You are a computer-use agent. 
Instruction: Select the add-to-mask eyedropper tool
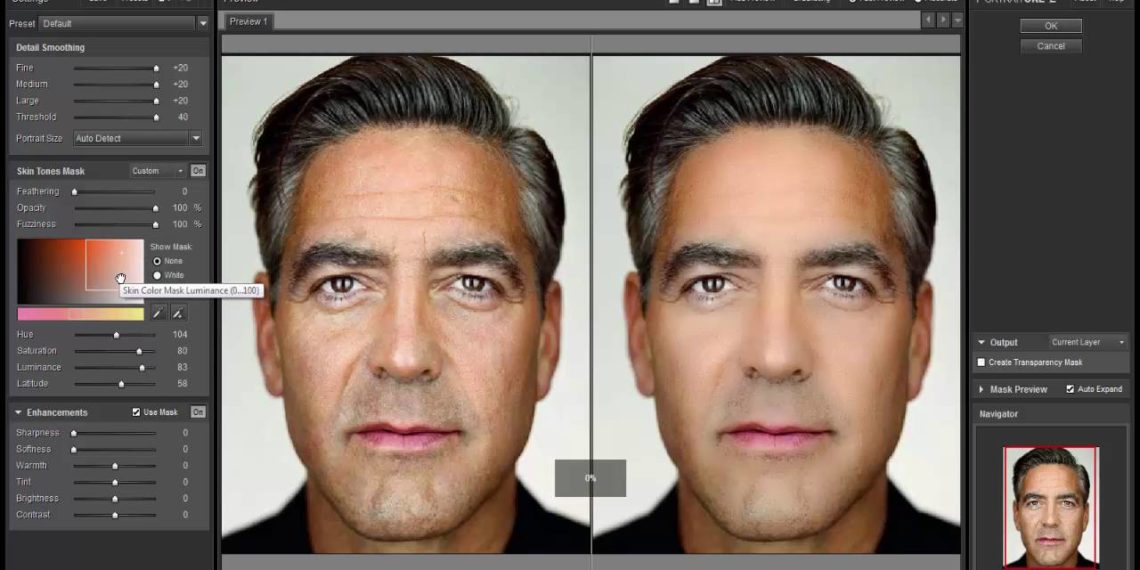point(178,313)
